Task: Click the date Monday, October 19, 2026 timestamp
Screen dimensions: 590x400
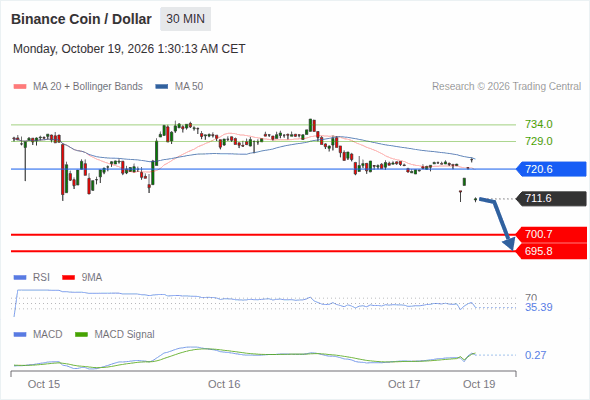Action: [129, 49]
